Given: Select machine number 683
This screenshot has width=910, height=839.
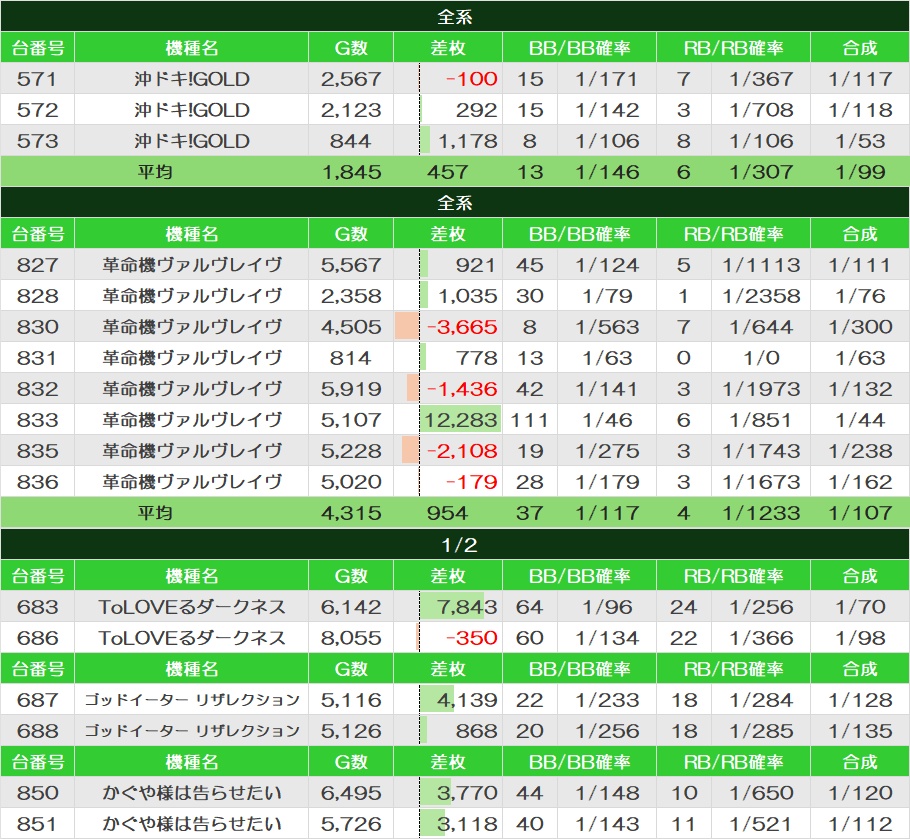Looking at the screenshot, I should click(x=37, y=607).
